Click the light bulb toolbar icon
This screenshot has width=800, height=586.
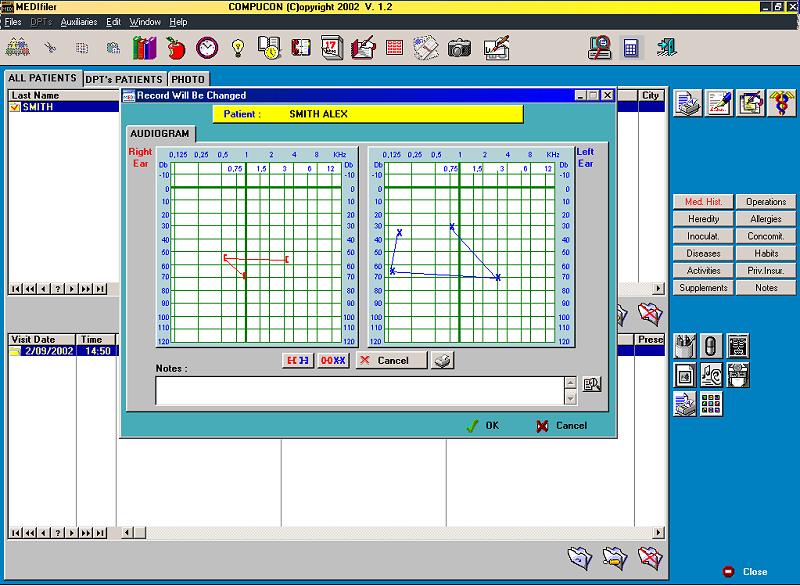pos(238,48)
